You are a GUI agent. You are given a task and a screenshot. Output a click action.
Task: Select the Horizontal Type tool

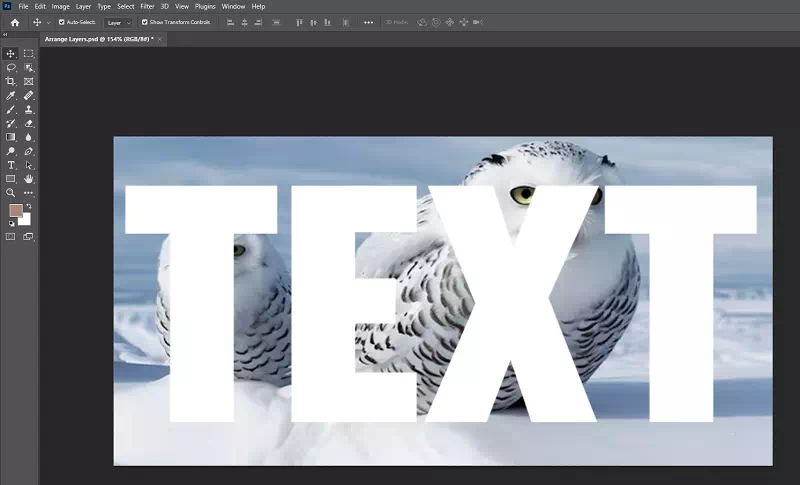pos(10,165)
